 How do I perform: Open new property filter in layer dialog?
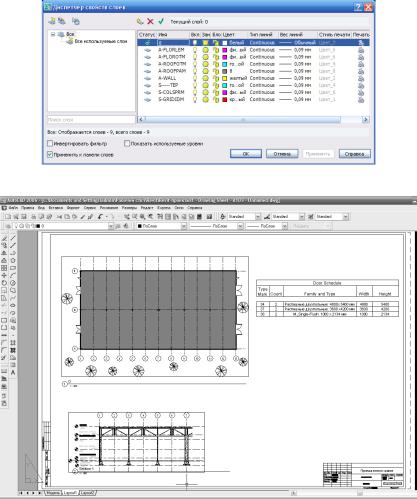(x=52, y=21)
